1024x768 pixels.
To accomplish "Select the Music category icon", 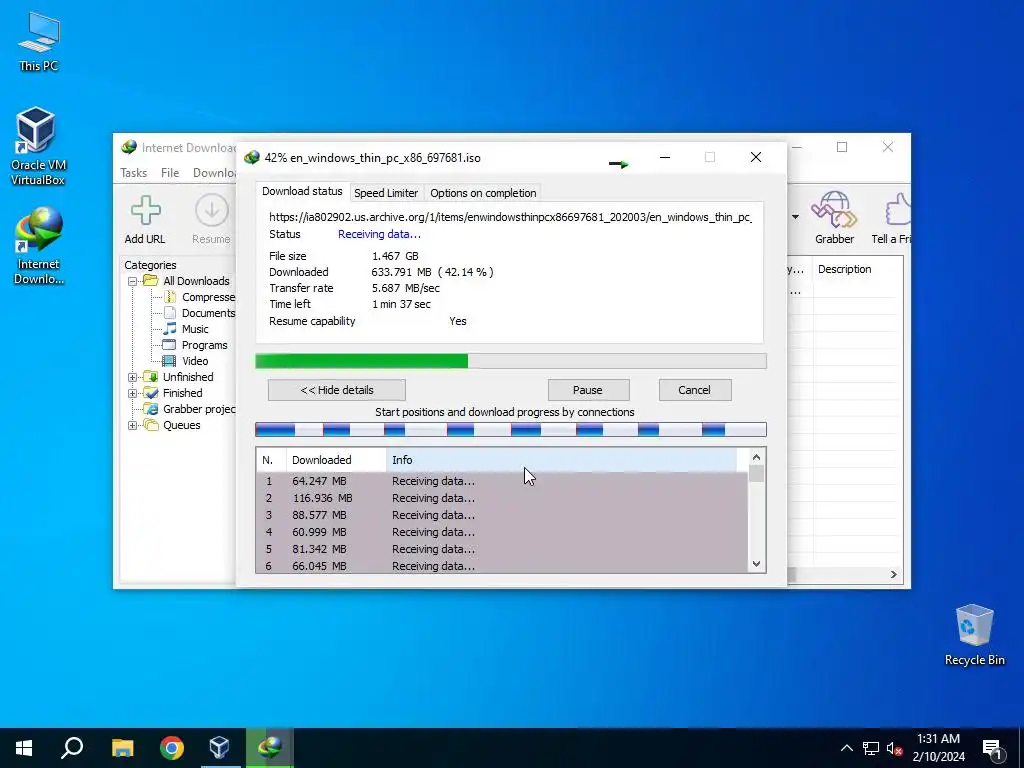I will click(x=170, y=328).
